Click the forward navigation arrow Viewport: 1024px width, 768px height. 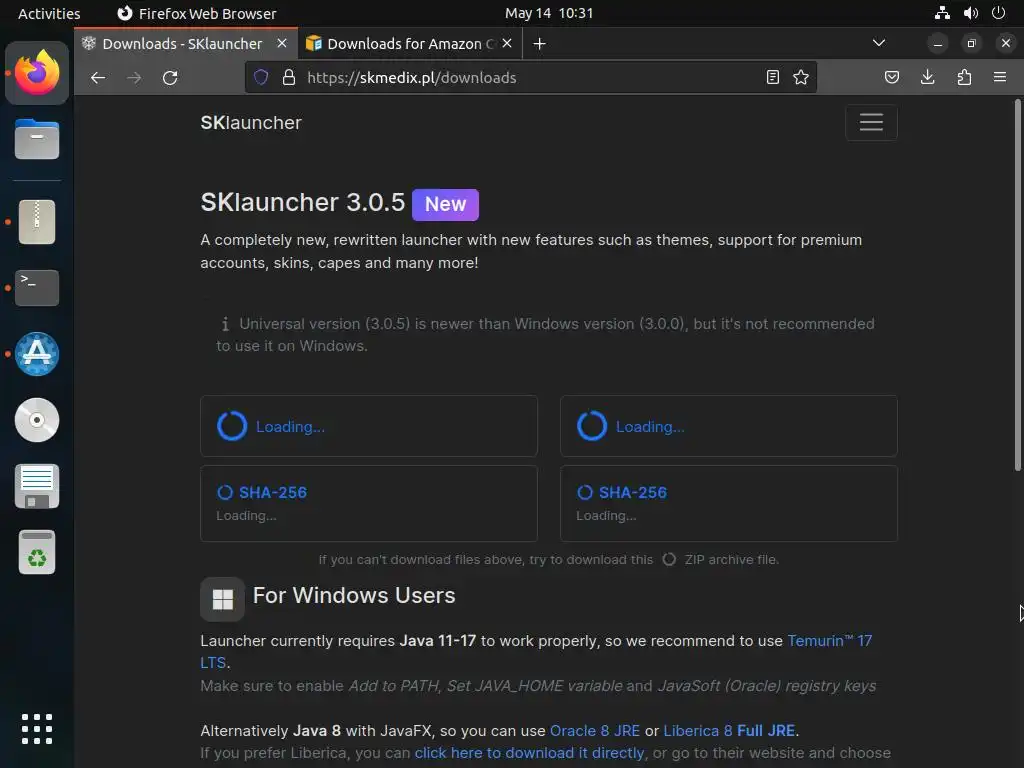(x=135, y=78)
